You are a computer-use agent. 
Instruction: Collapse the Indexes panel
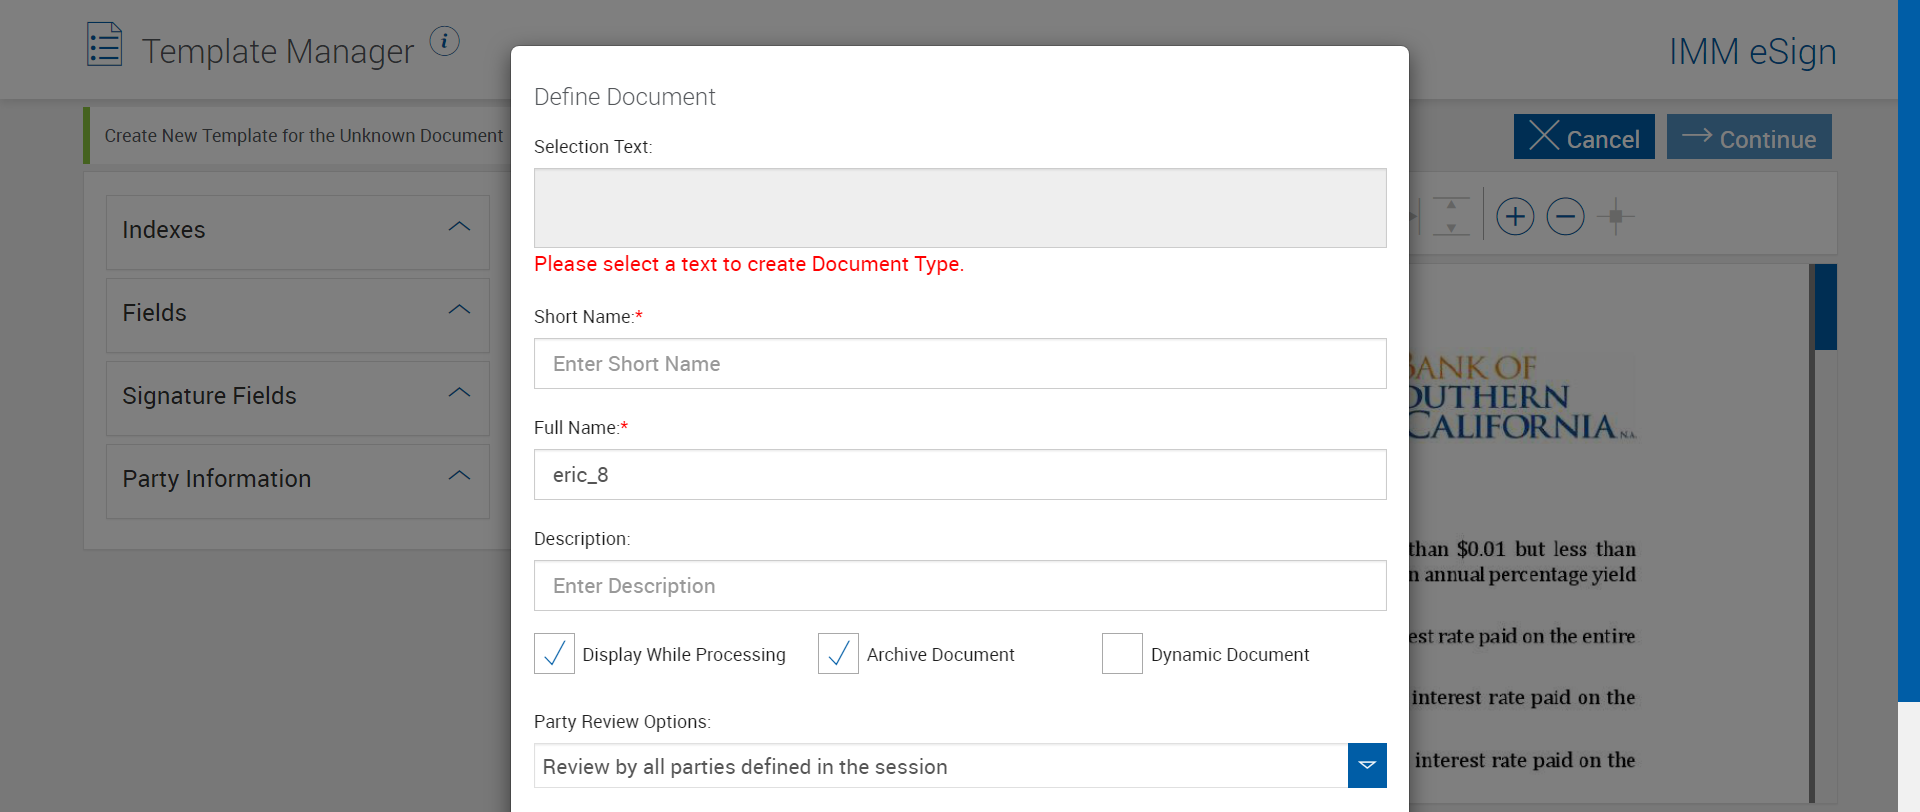pos(459,227)
